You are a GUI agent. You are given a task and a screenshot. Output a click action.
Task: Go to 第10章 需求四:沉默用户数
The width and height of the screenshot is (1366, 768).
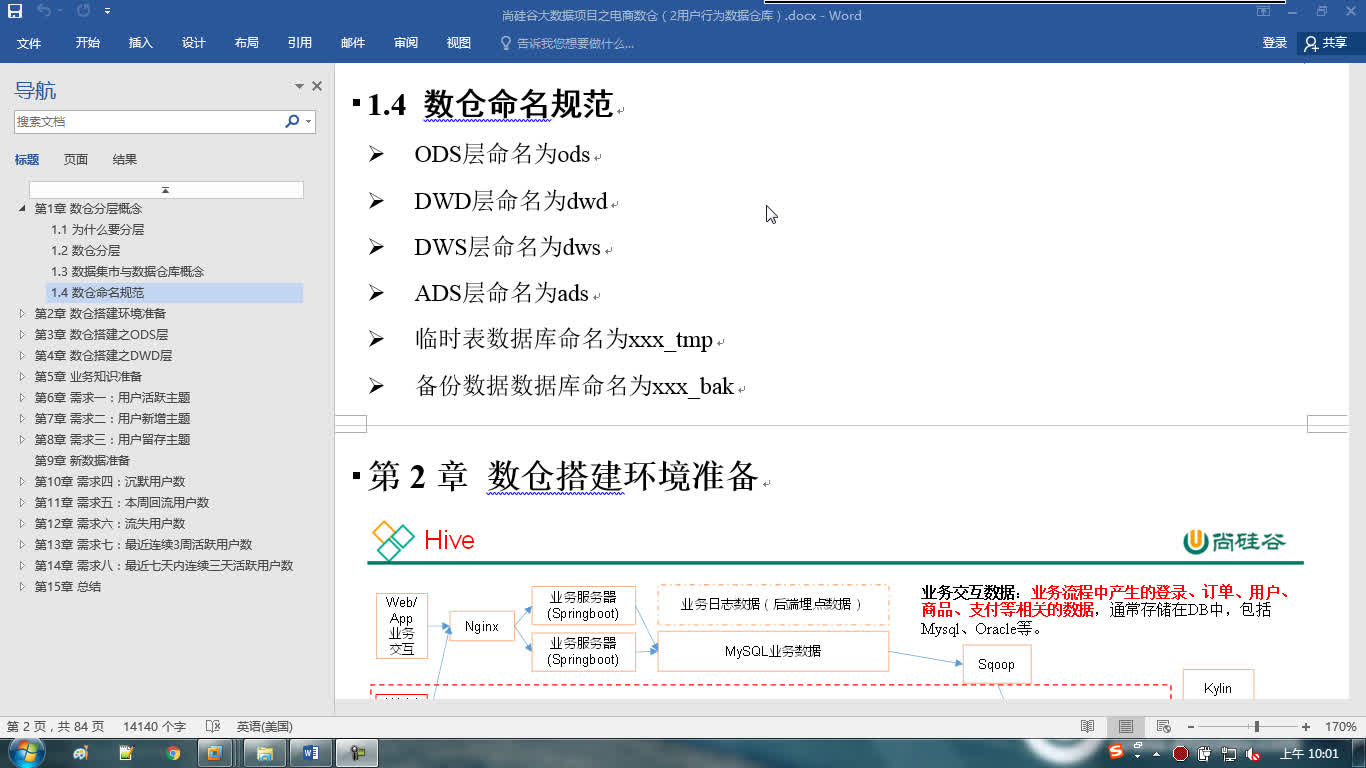(110, 481)
